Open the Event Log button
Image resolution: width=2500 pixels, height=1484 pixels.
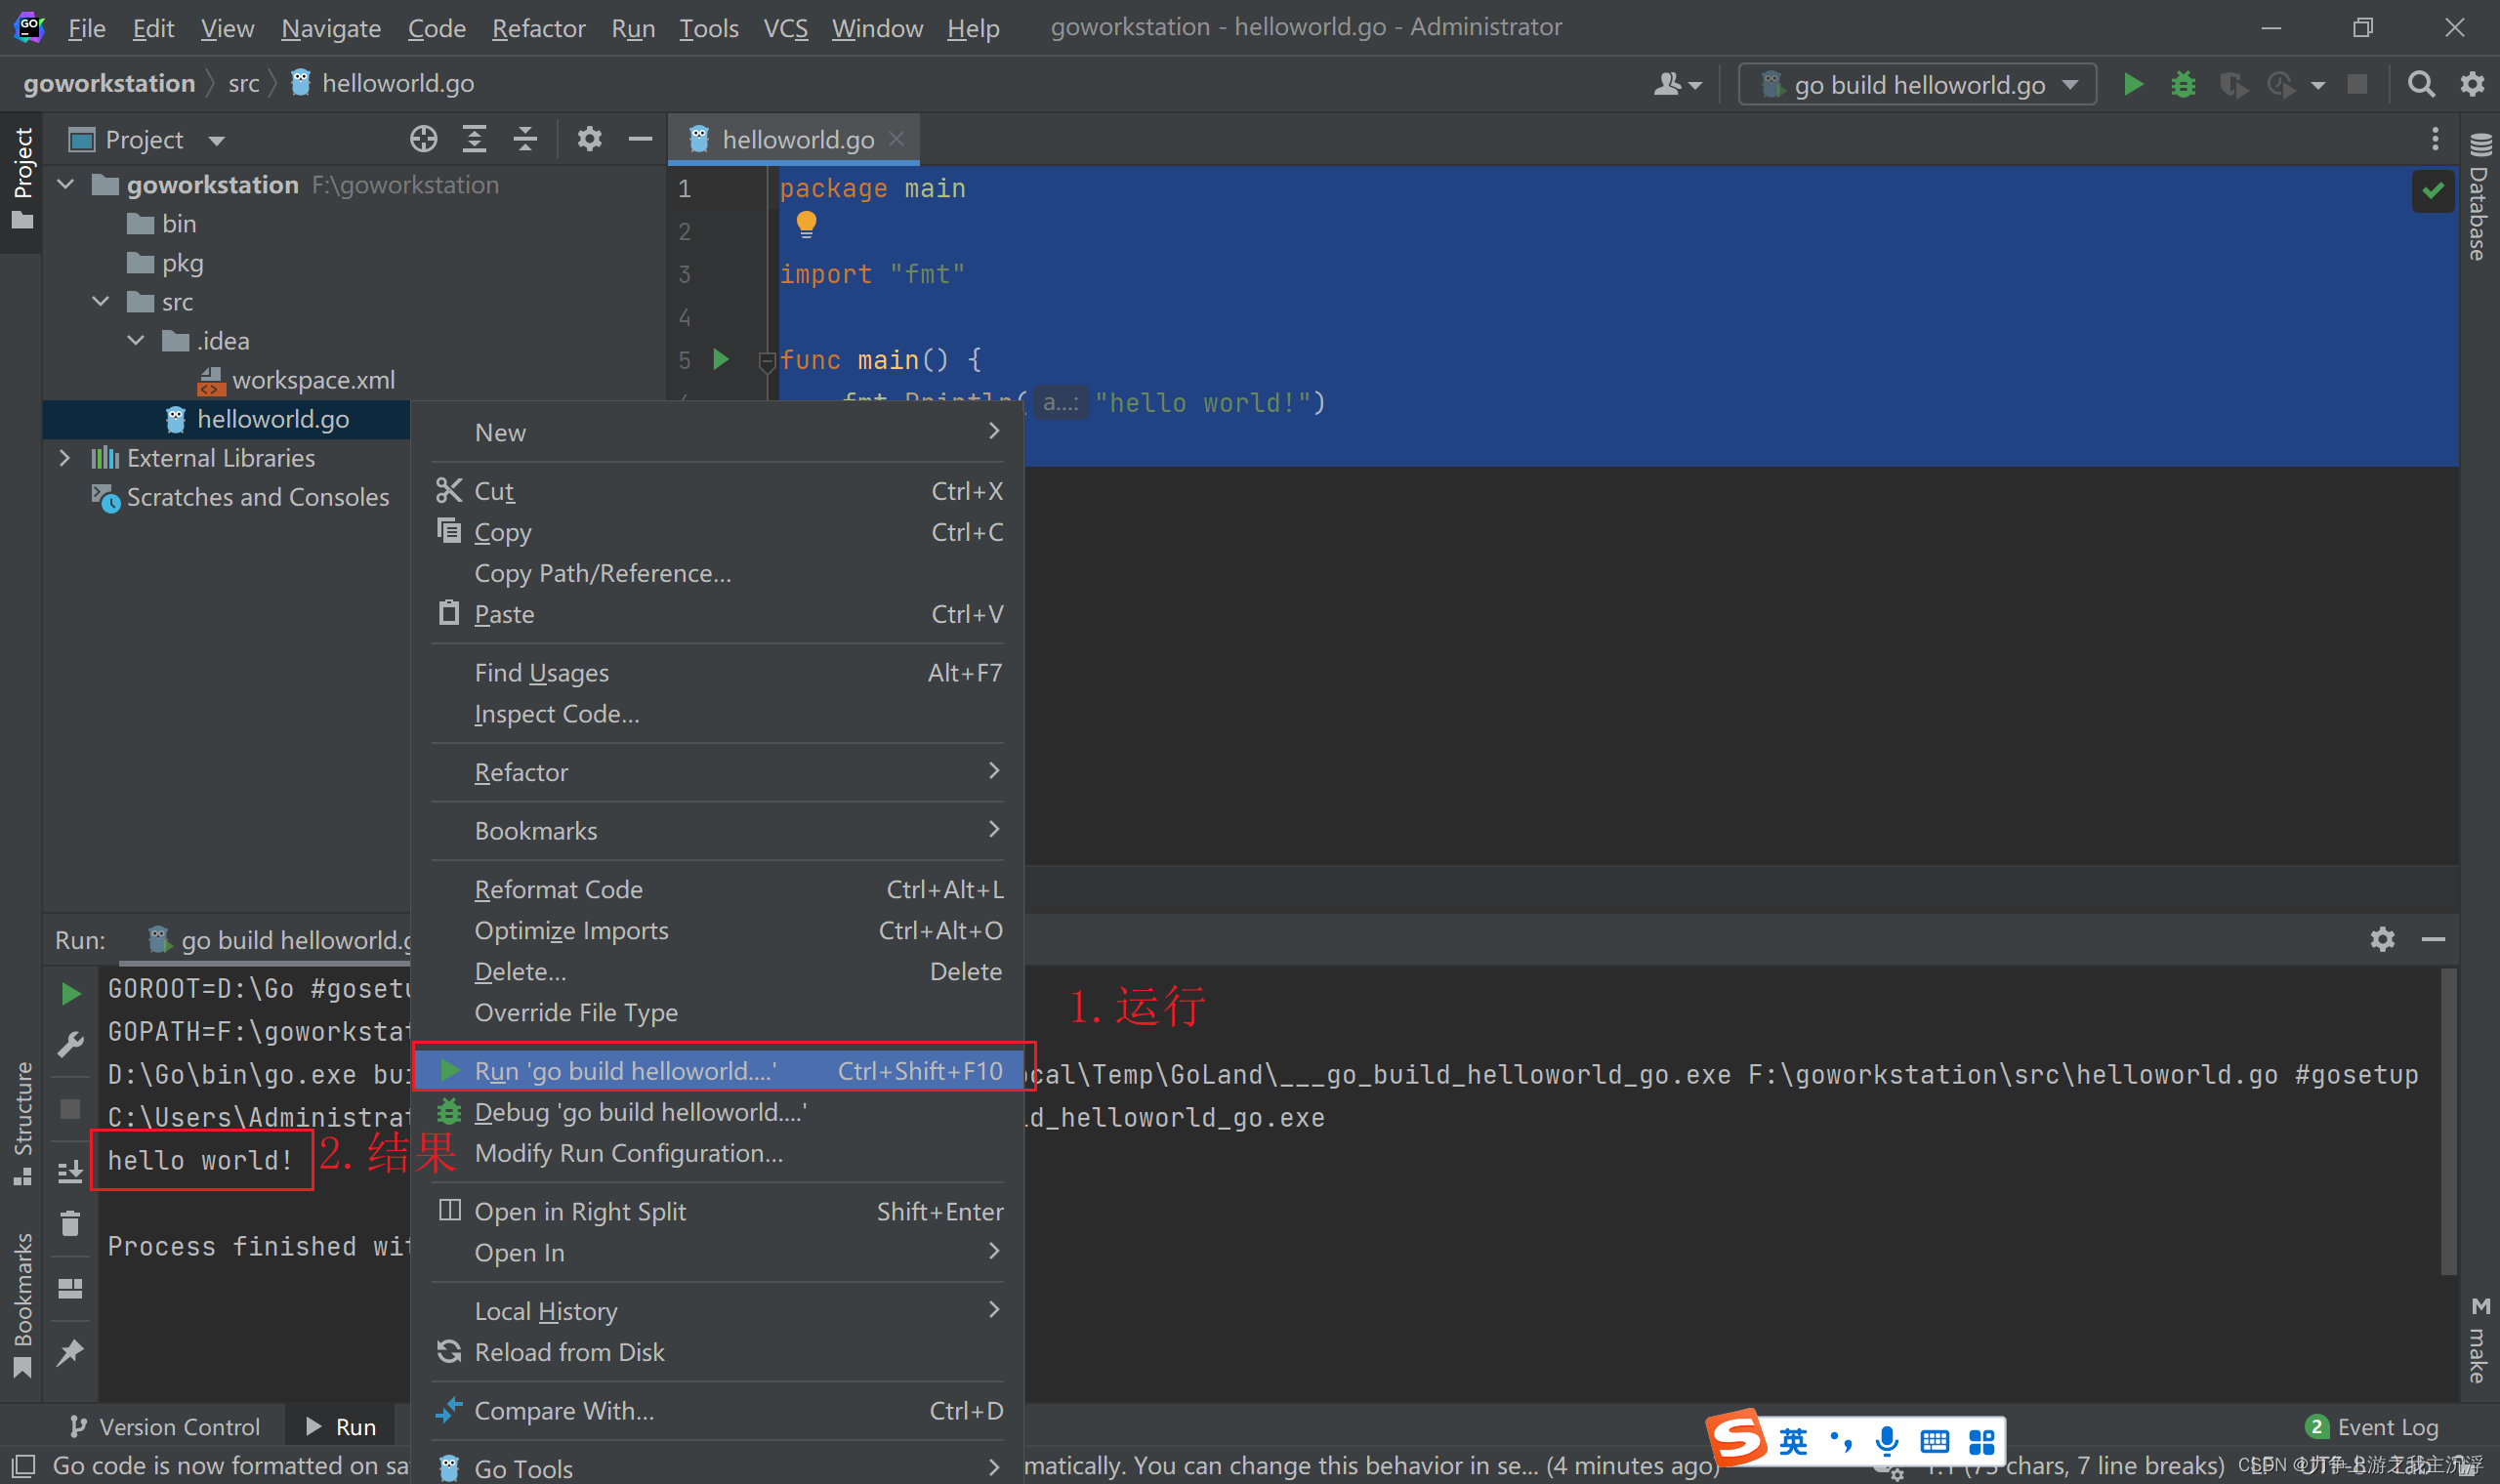[x=2374, y=1426]
